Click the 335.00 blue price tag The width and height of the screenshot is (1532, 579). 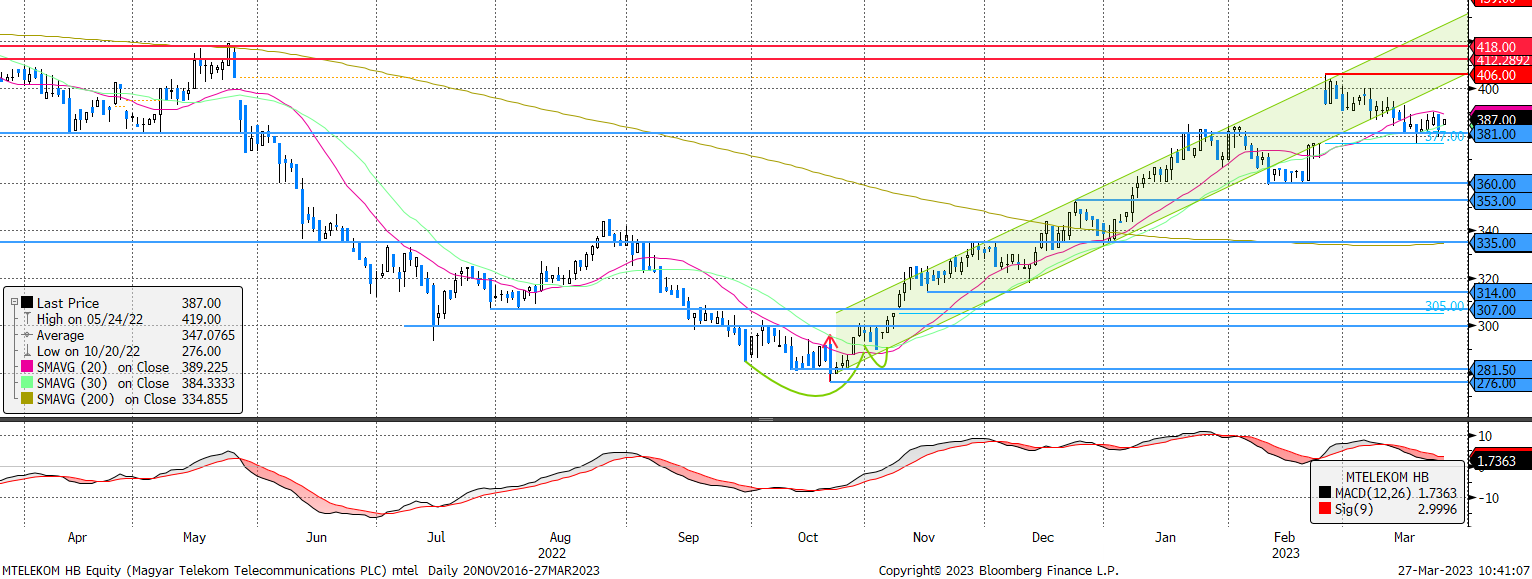[x=1503, y=242]
